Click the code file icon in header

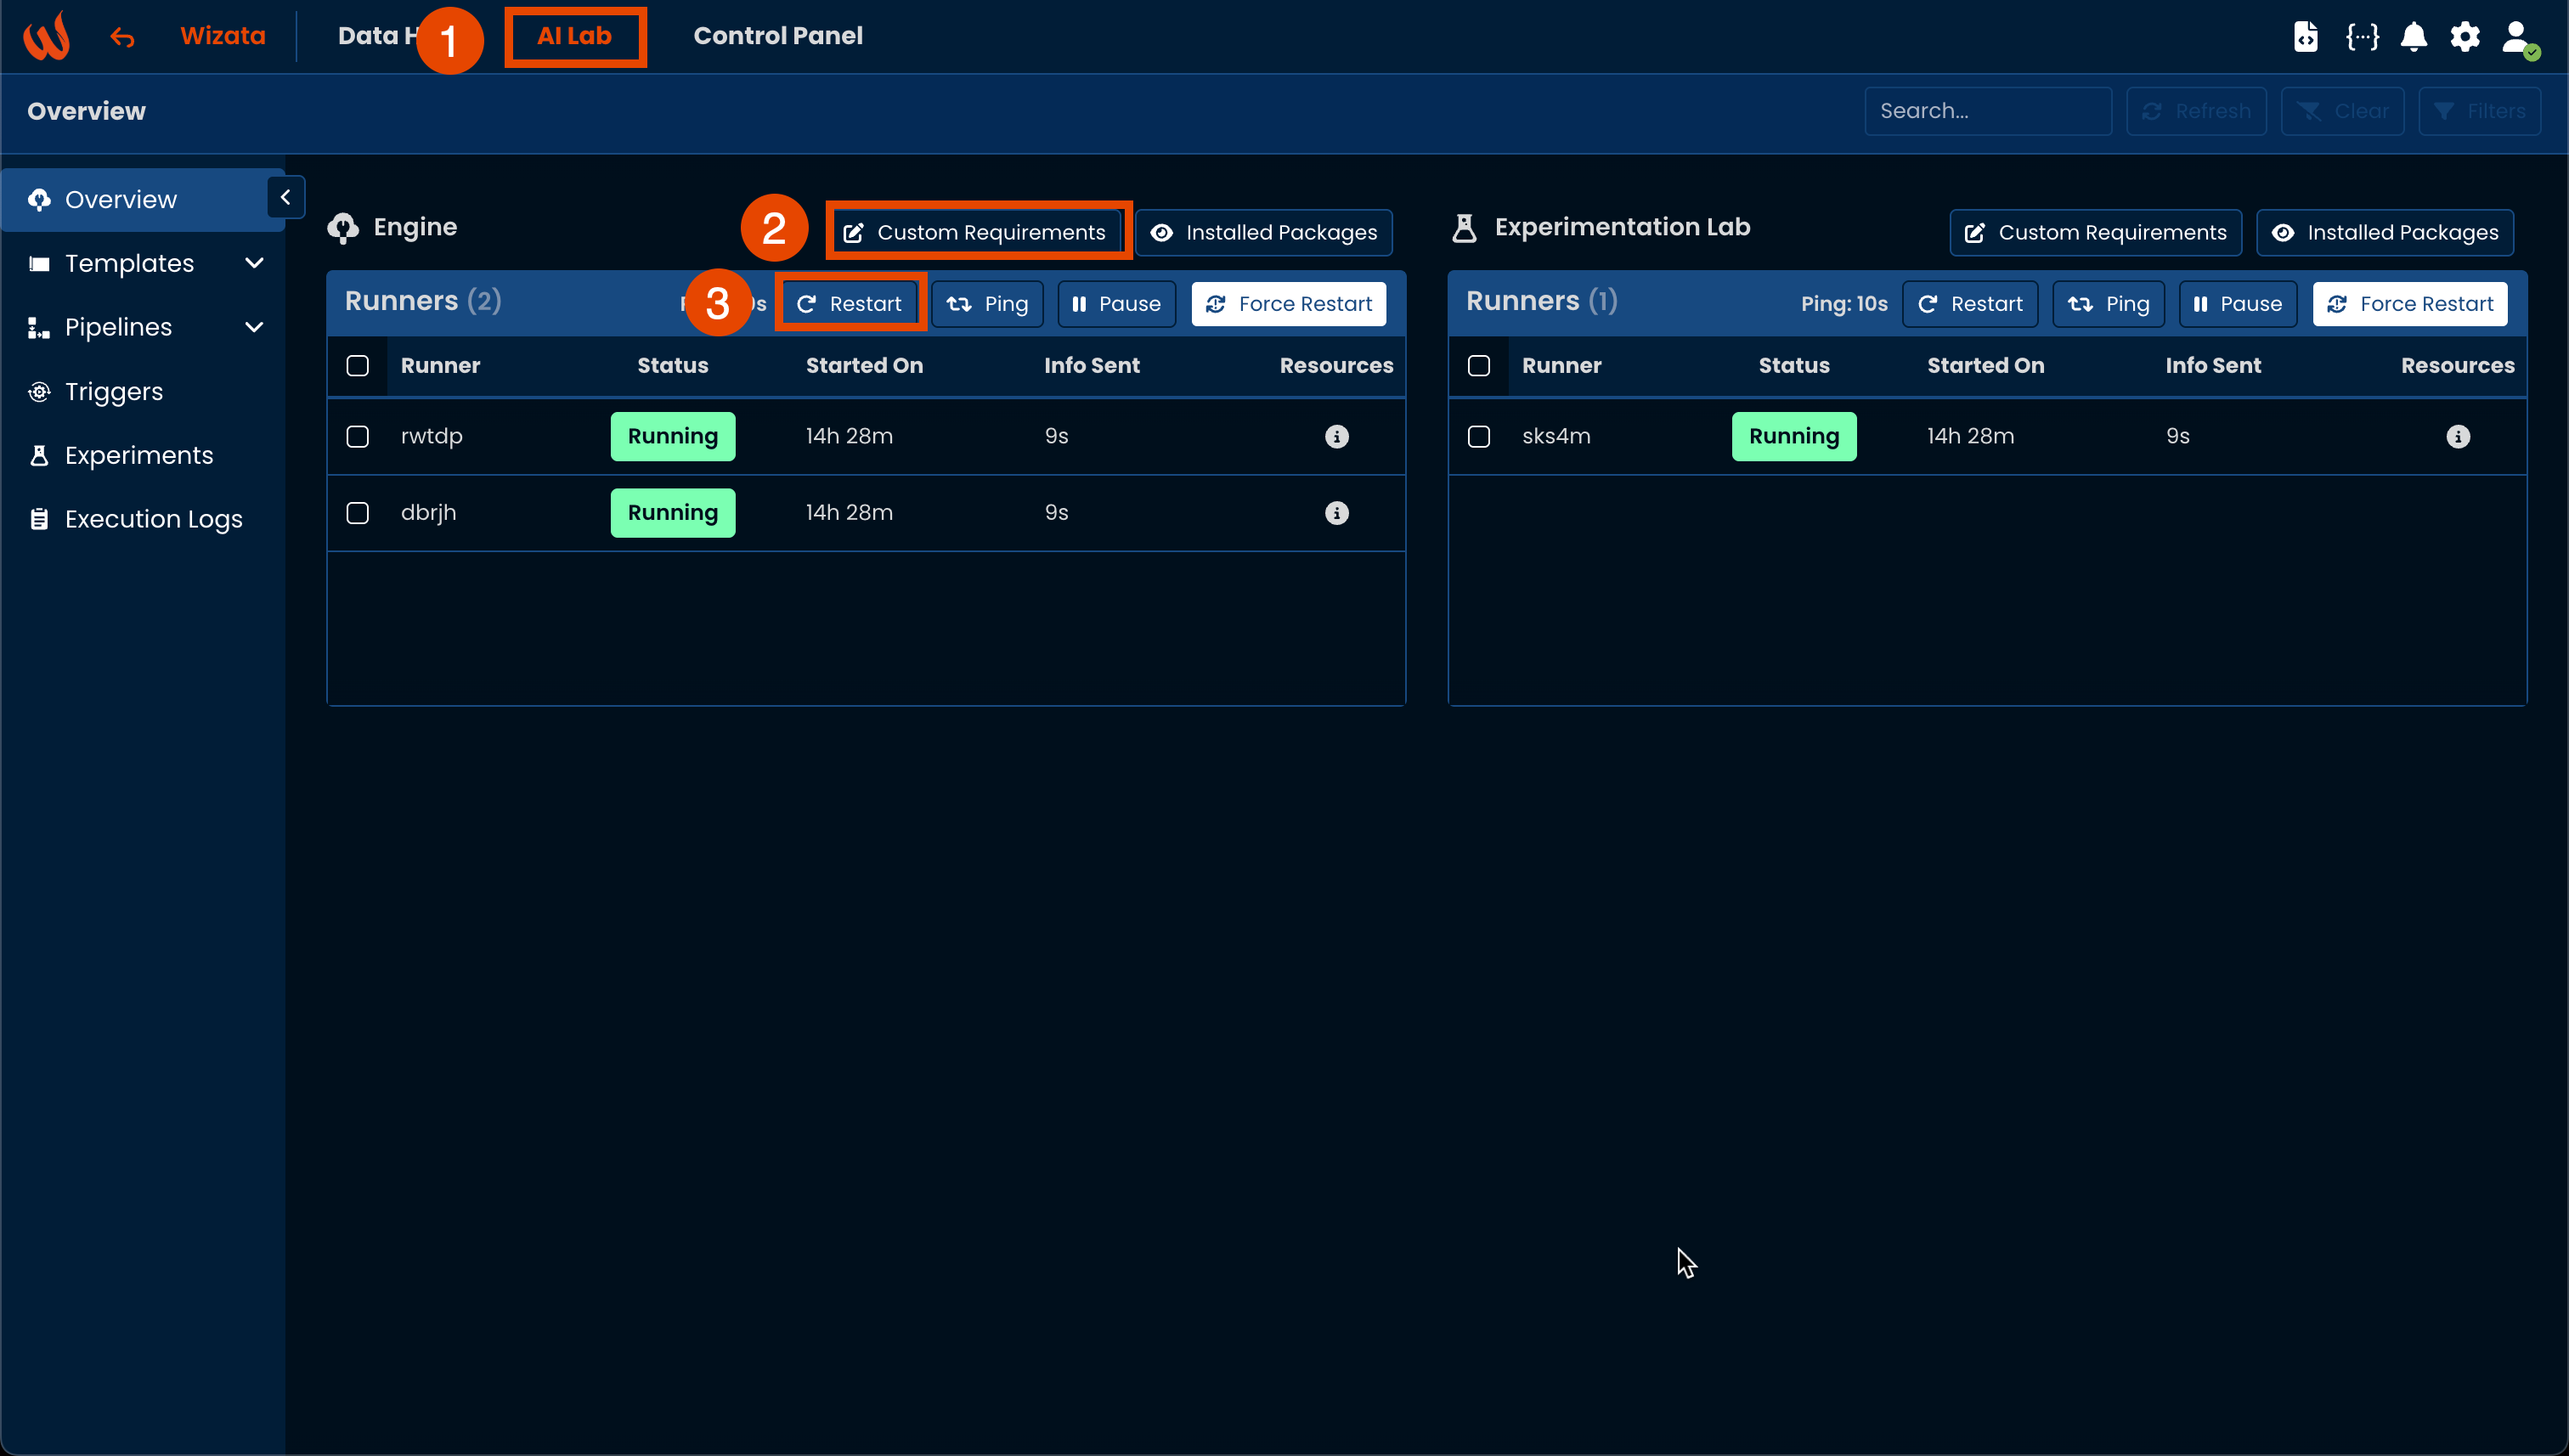coord(2305,37)
